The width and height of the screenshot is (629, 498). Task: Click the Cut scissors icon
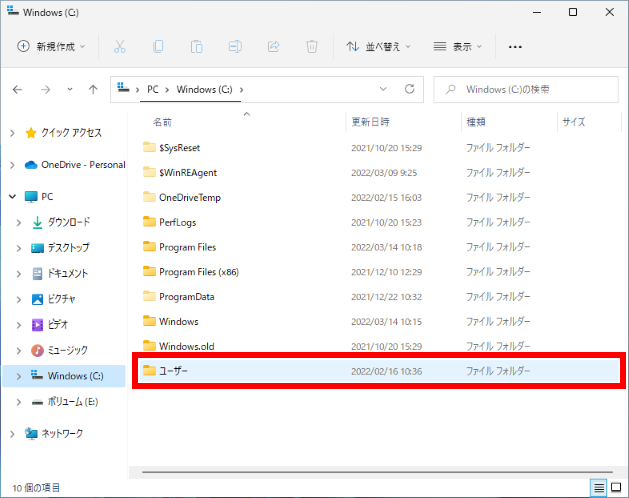120,47
